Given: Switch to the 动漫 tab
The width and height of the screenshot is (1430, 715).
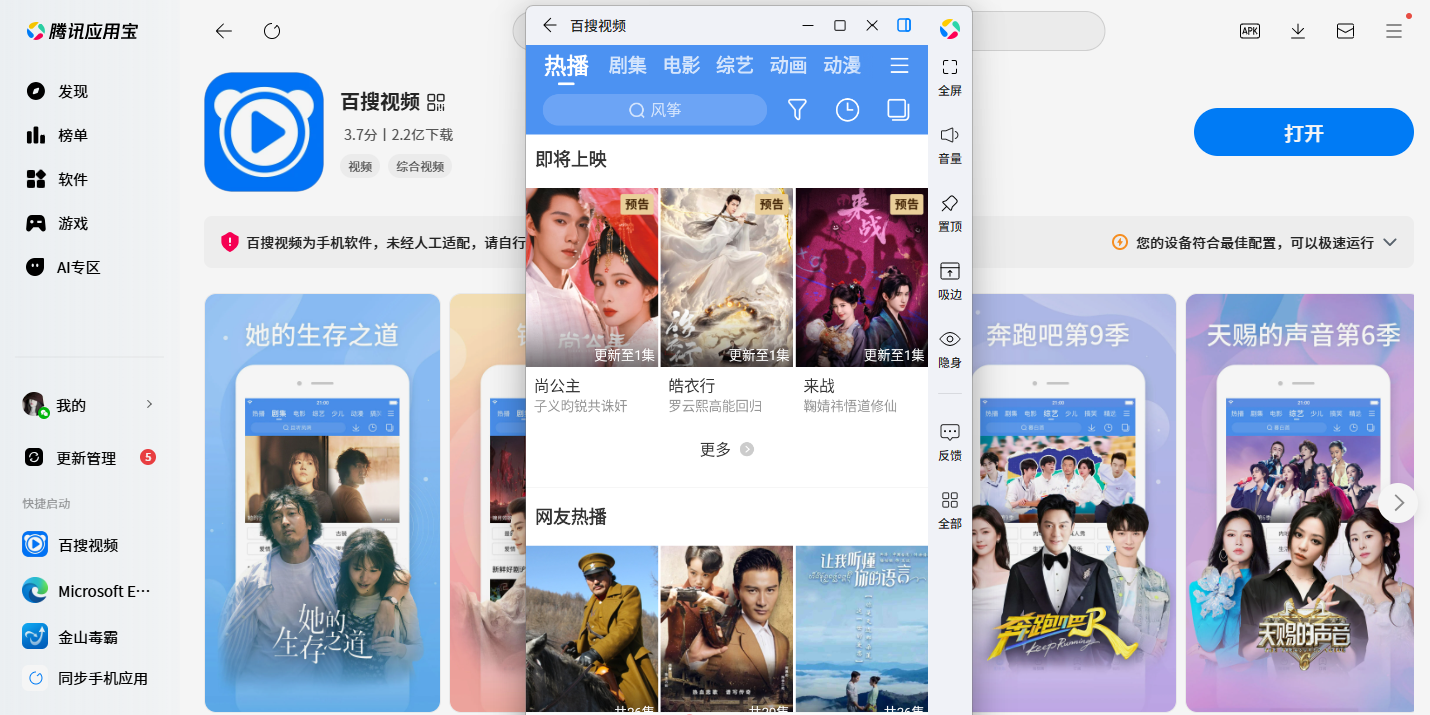Looking at the screenshot, I should (842, 66).
